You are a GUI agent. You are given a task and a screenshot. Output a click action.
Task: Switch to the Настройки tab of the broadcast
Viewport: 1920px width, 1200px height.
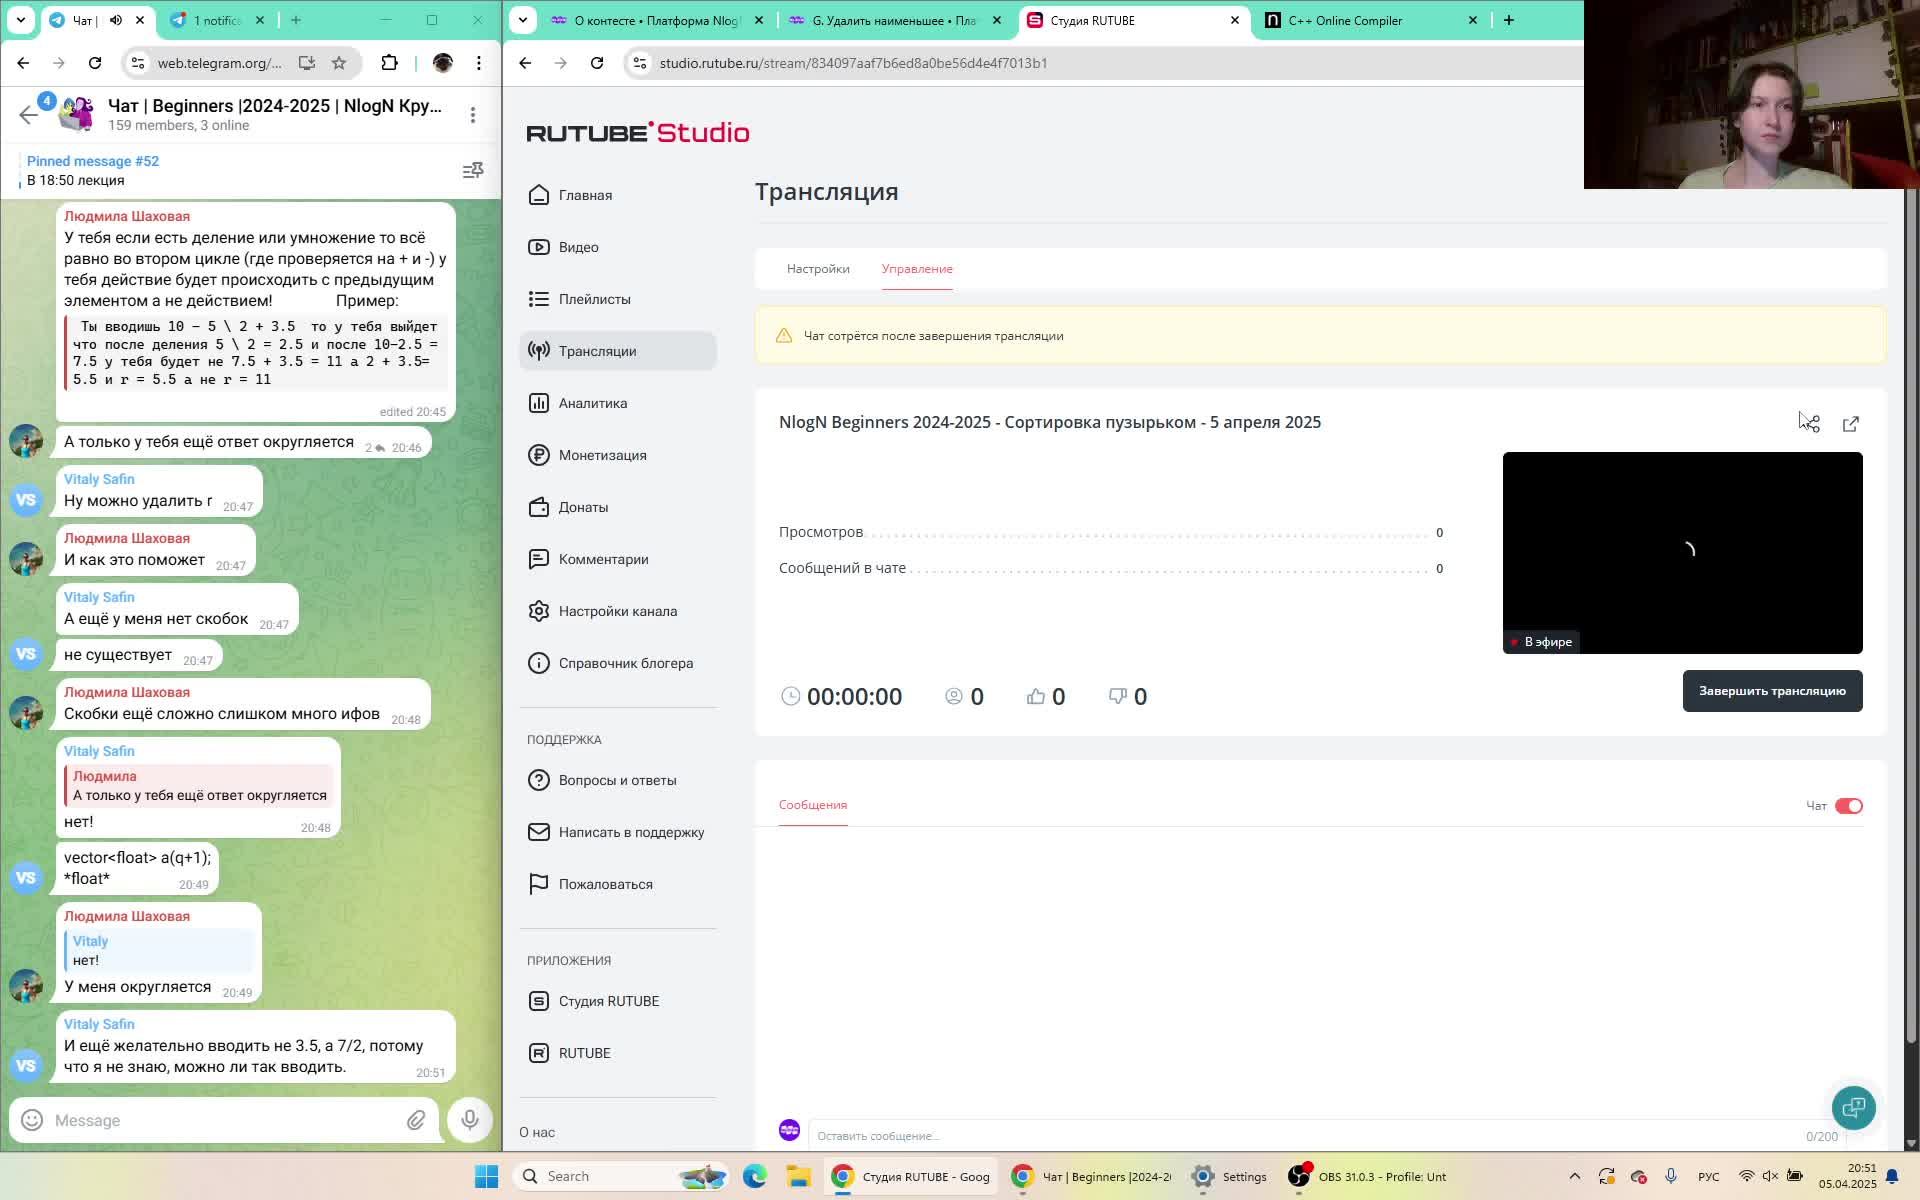[818, 269]
